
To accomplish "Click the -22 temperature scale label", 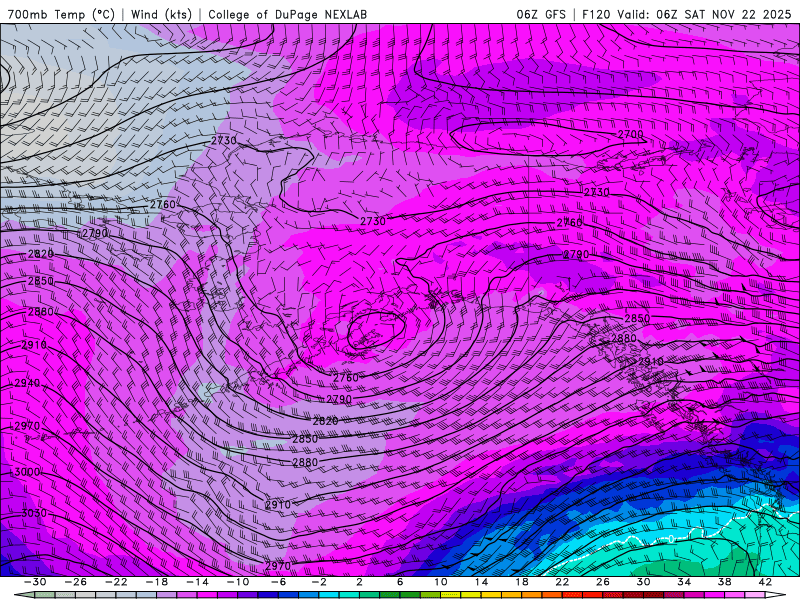I will 116,582.
